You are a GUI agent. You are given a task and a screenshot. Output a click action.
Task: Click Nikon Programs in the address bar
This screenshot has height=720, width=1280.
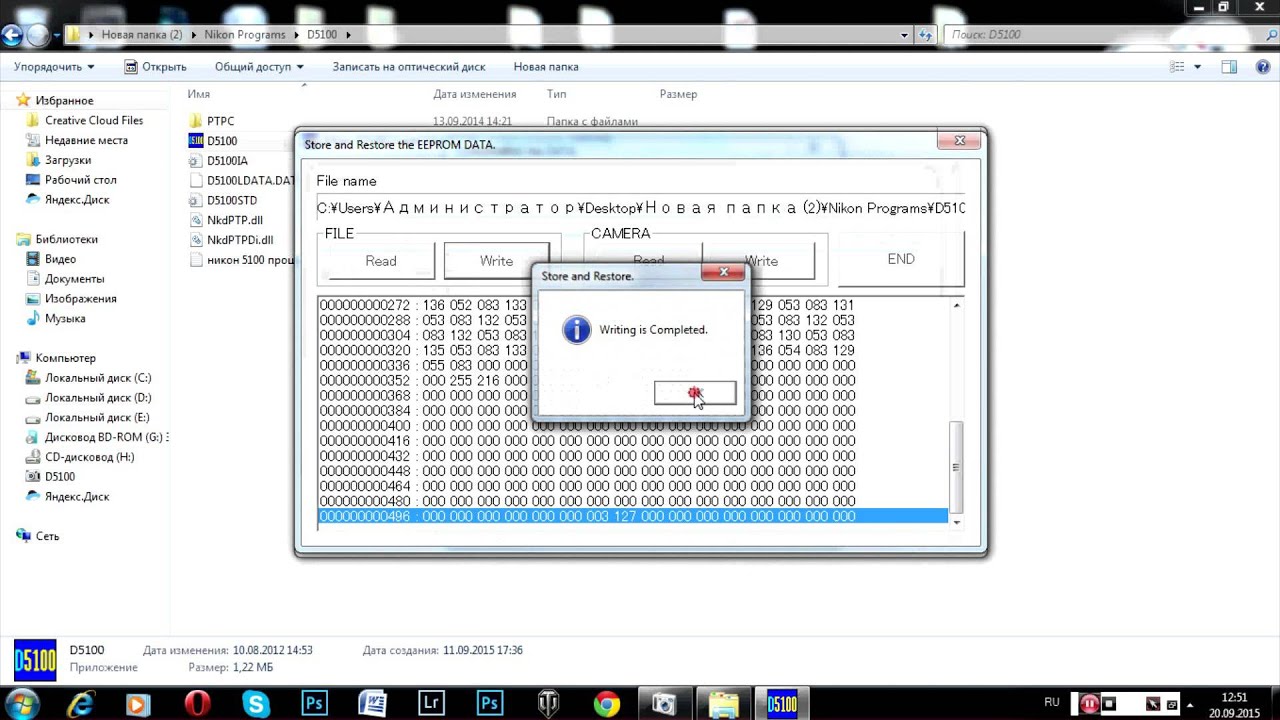245,35
